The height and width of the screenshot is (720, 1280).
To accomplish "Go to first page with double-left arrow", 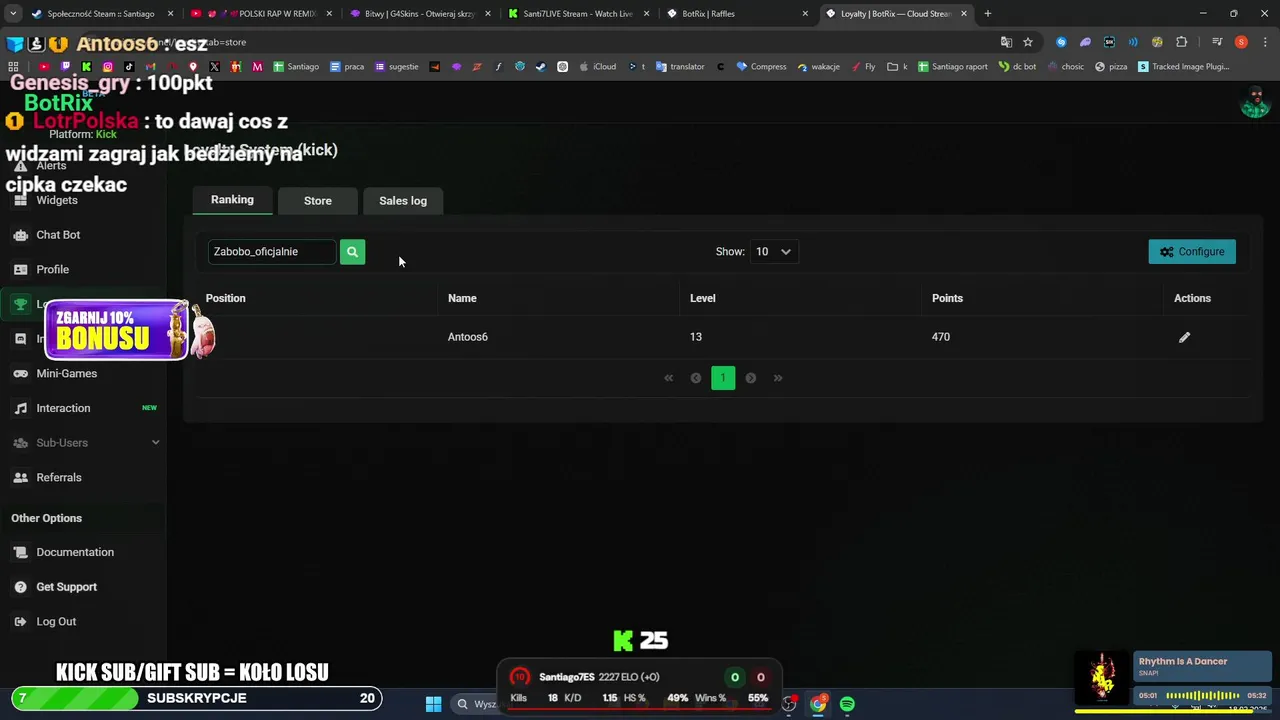I will tap(669, 378).
